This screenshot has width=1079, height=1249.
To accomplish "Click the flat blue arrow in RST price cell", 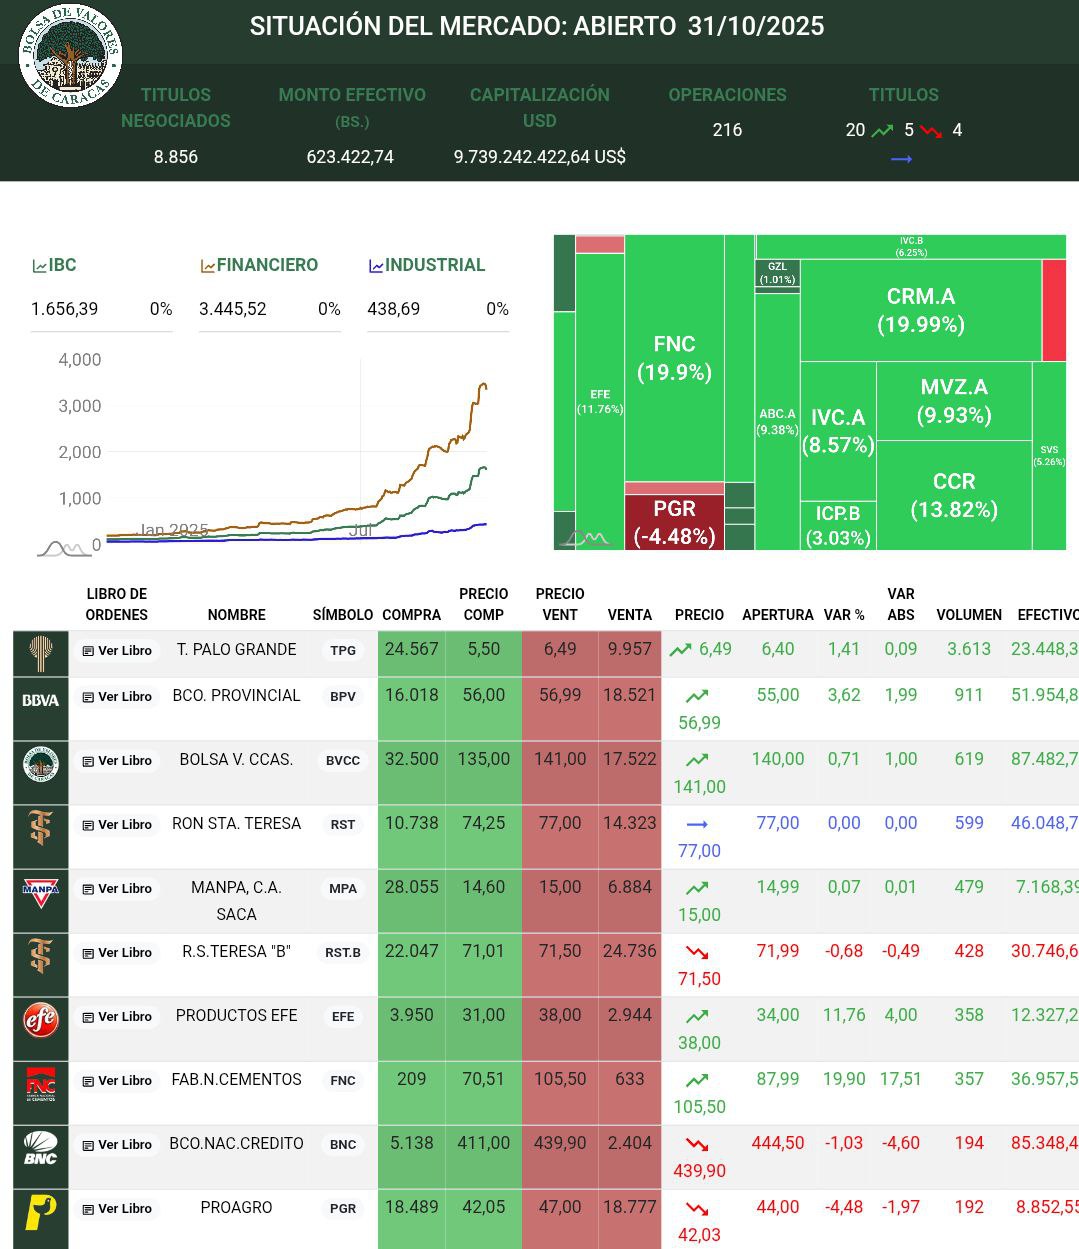I will [697, 824].
